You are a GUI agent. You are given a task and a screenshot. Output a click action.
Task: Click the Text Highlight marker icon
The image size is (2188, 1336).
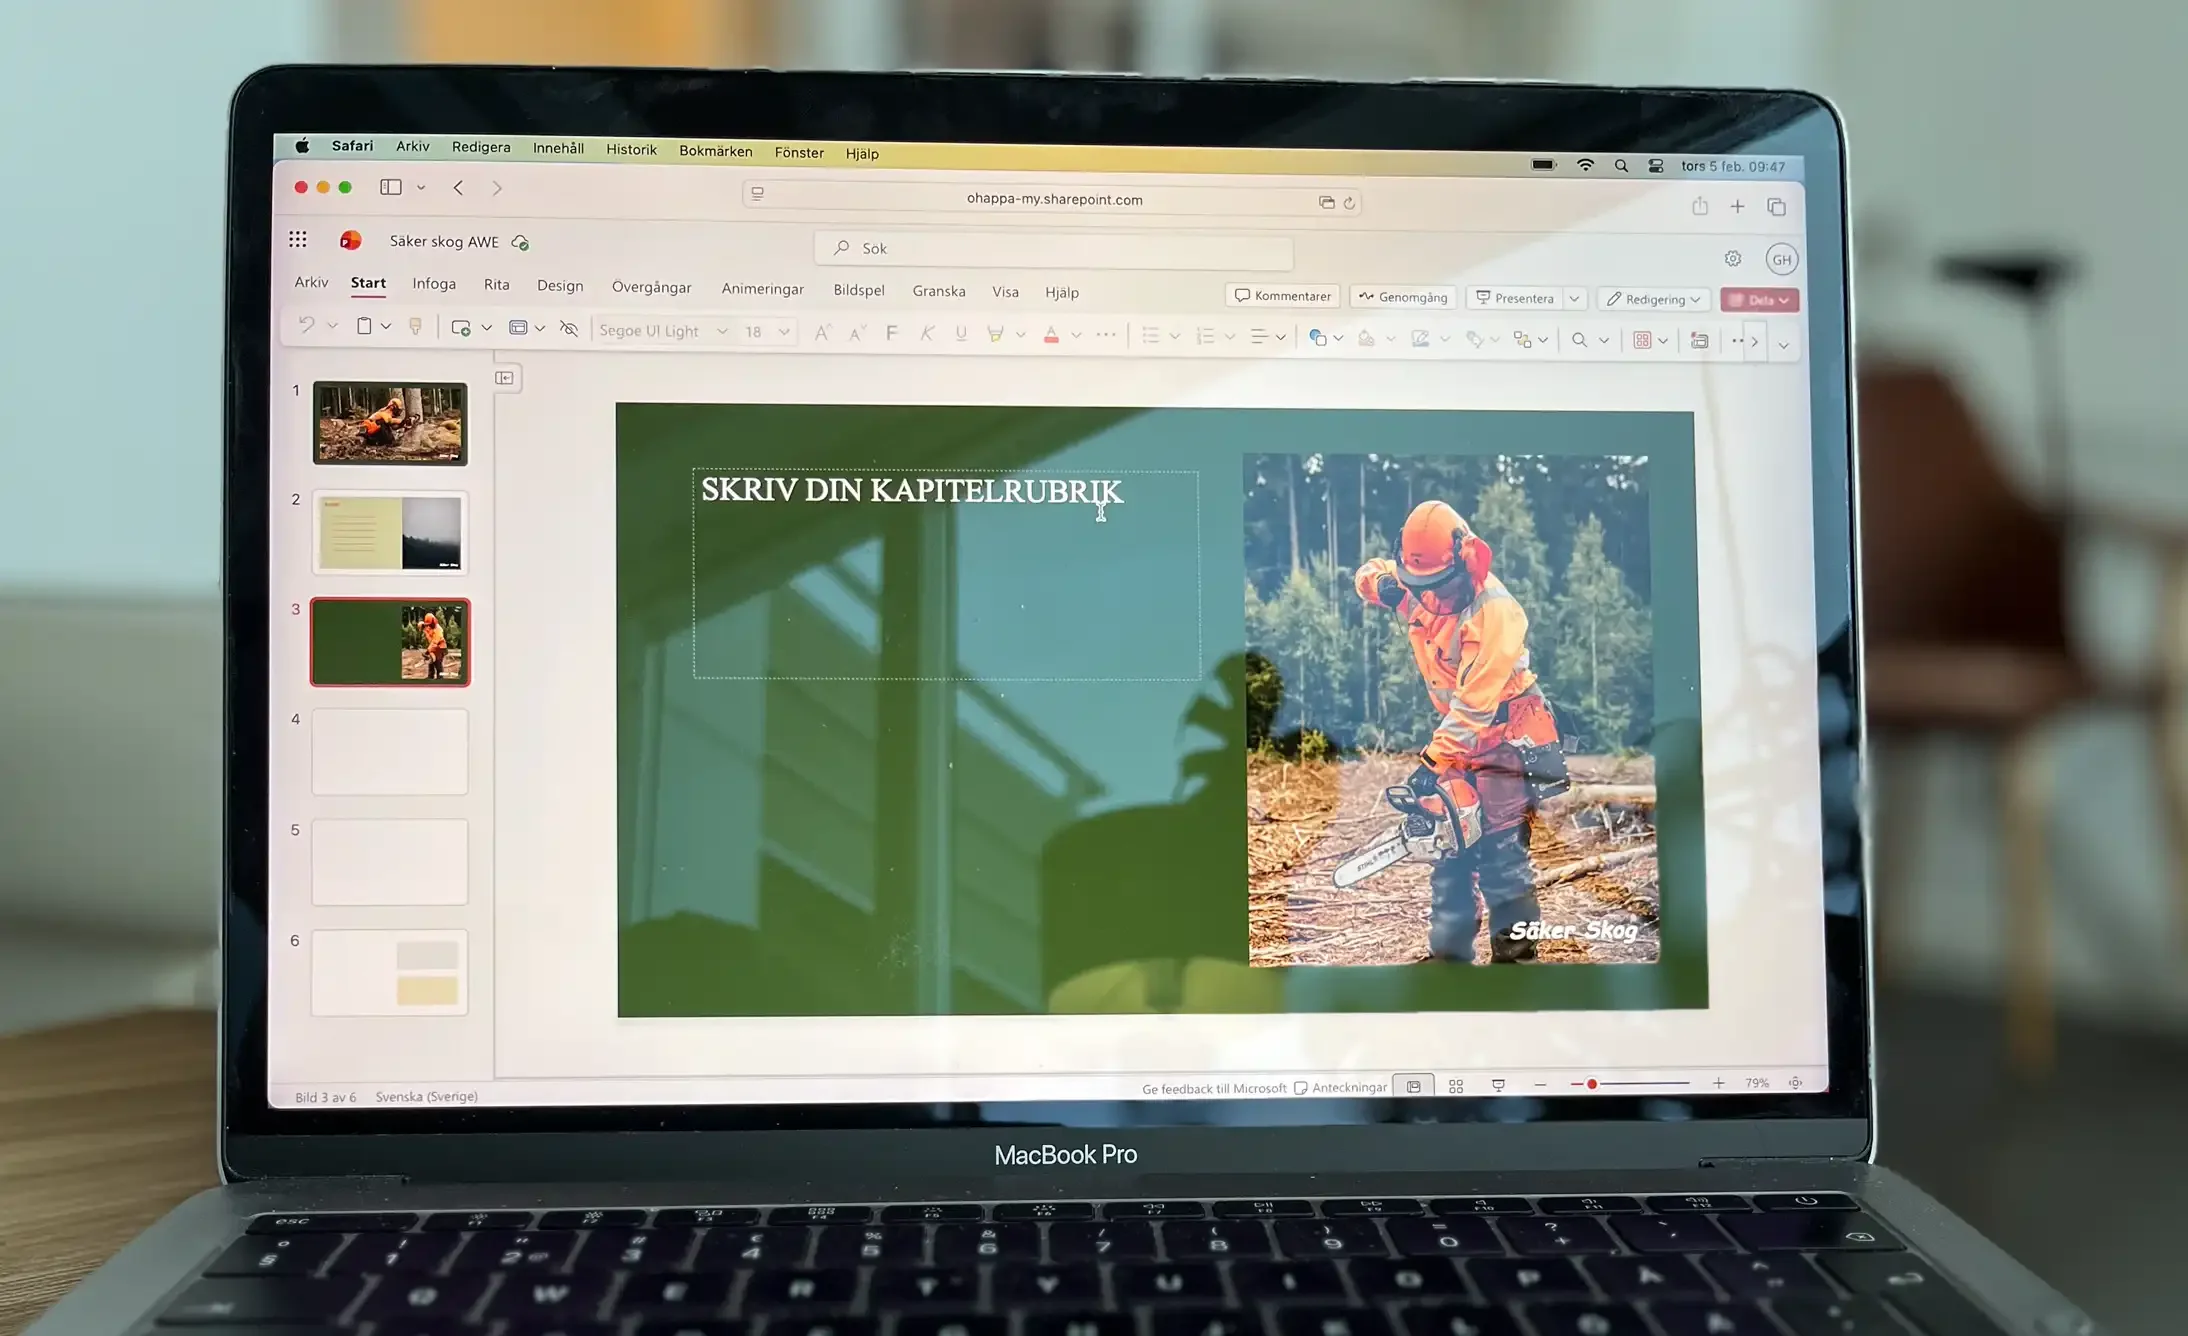tap(995, 334)
